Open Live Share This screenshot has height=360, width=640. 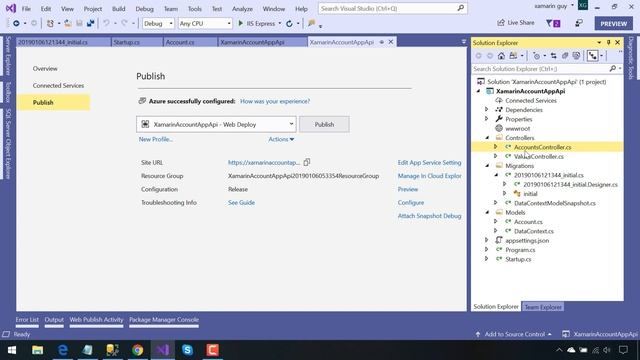516,23
